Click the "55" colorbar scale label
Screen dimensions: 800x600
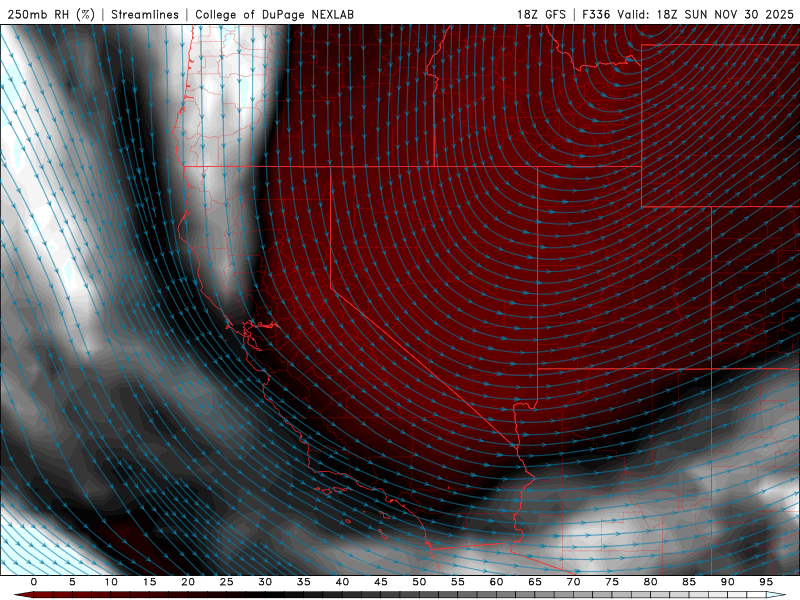[x=458, y=582]
